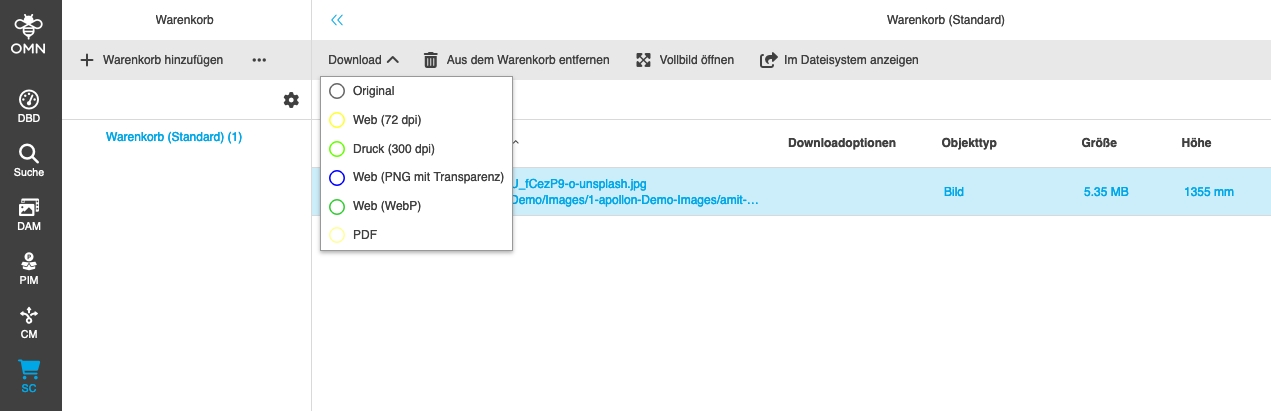The width and height of the screenshot is (1271, 411).
Task: Select the Web (72 dpi) option
Action: click(x=337, y=120)
